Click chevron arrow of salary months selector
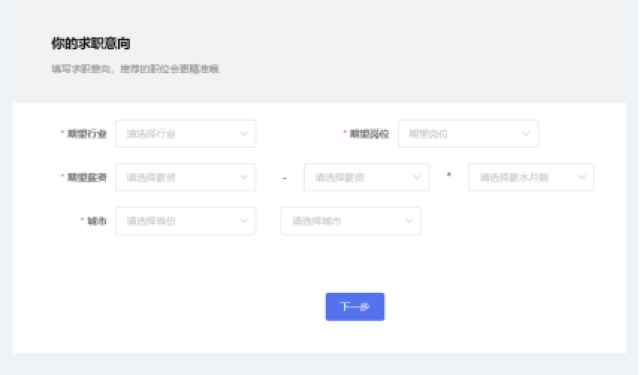Screen dimensions: 640x375 click(582, 177)
